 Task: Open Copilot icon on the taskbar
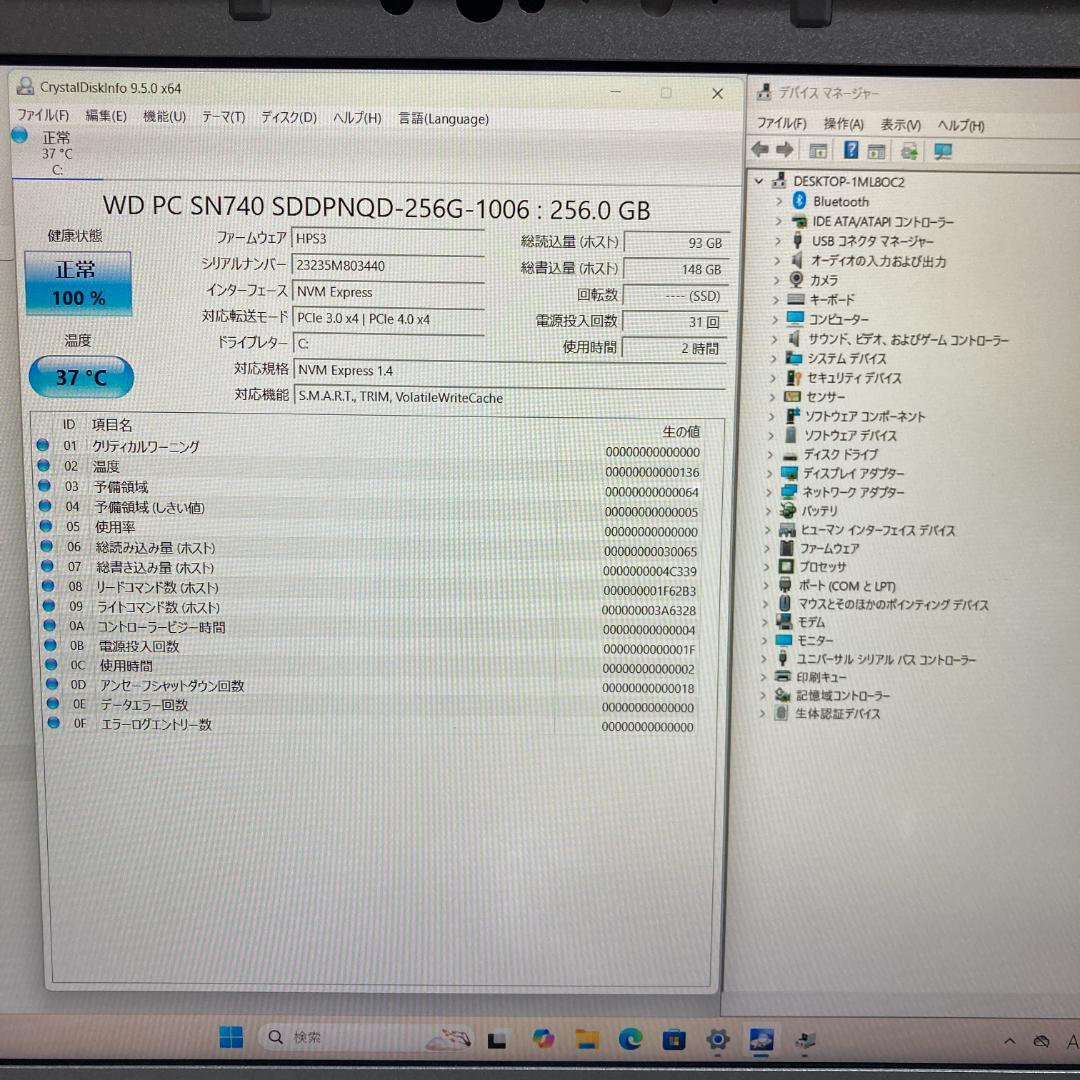pyautogui.click(x=543, y=1038)
